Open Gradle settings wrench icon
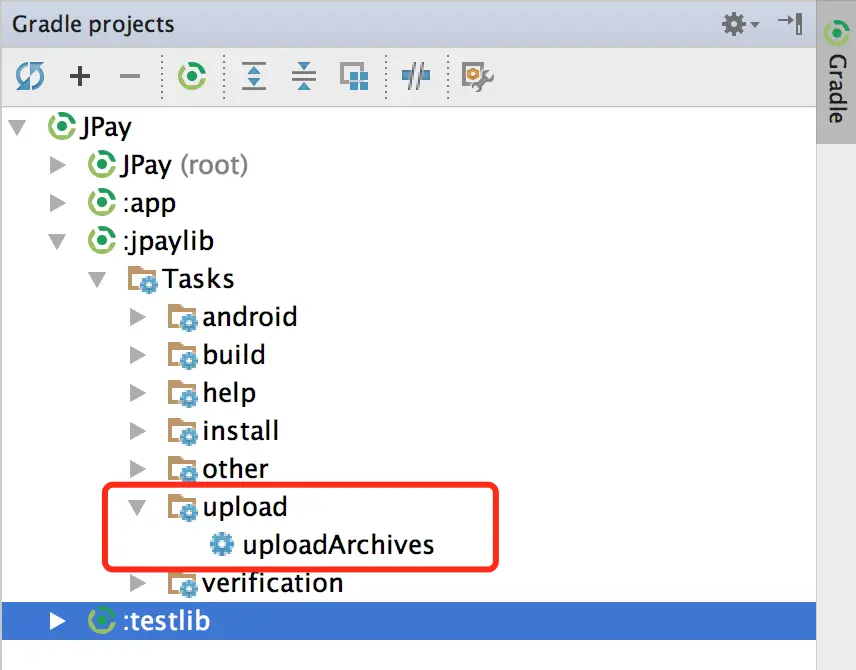The image size is (856, 670). point(477,76)
